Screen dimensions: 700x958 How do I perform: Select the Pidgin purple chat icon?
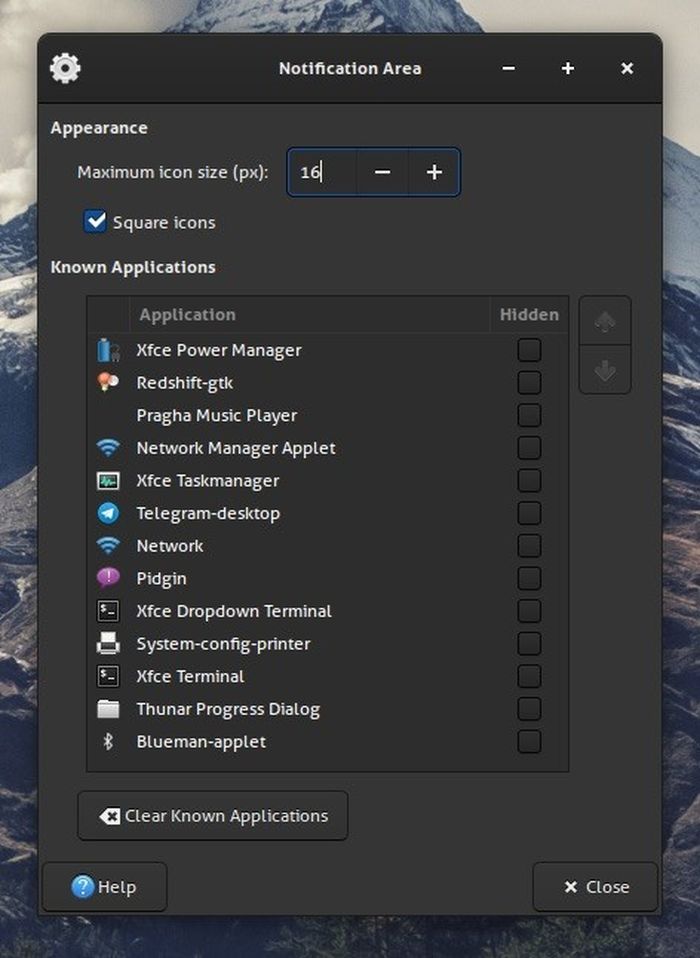108,578
